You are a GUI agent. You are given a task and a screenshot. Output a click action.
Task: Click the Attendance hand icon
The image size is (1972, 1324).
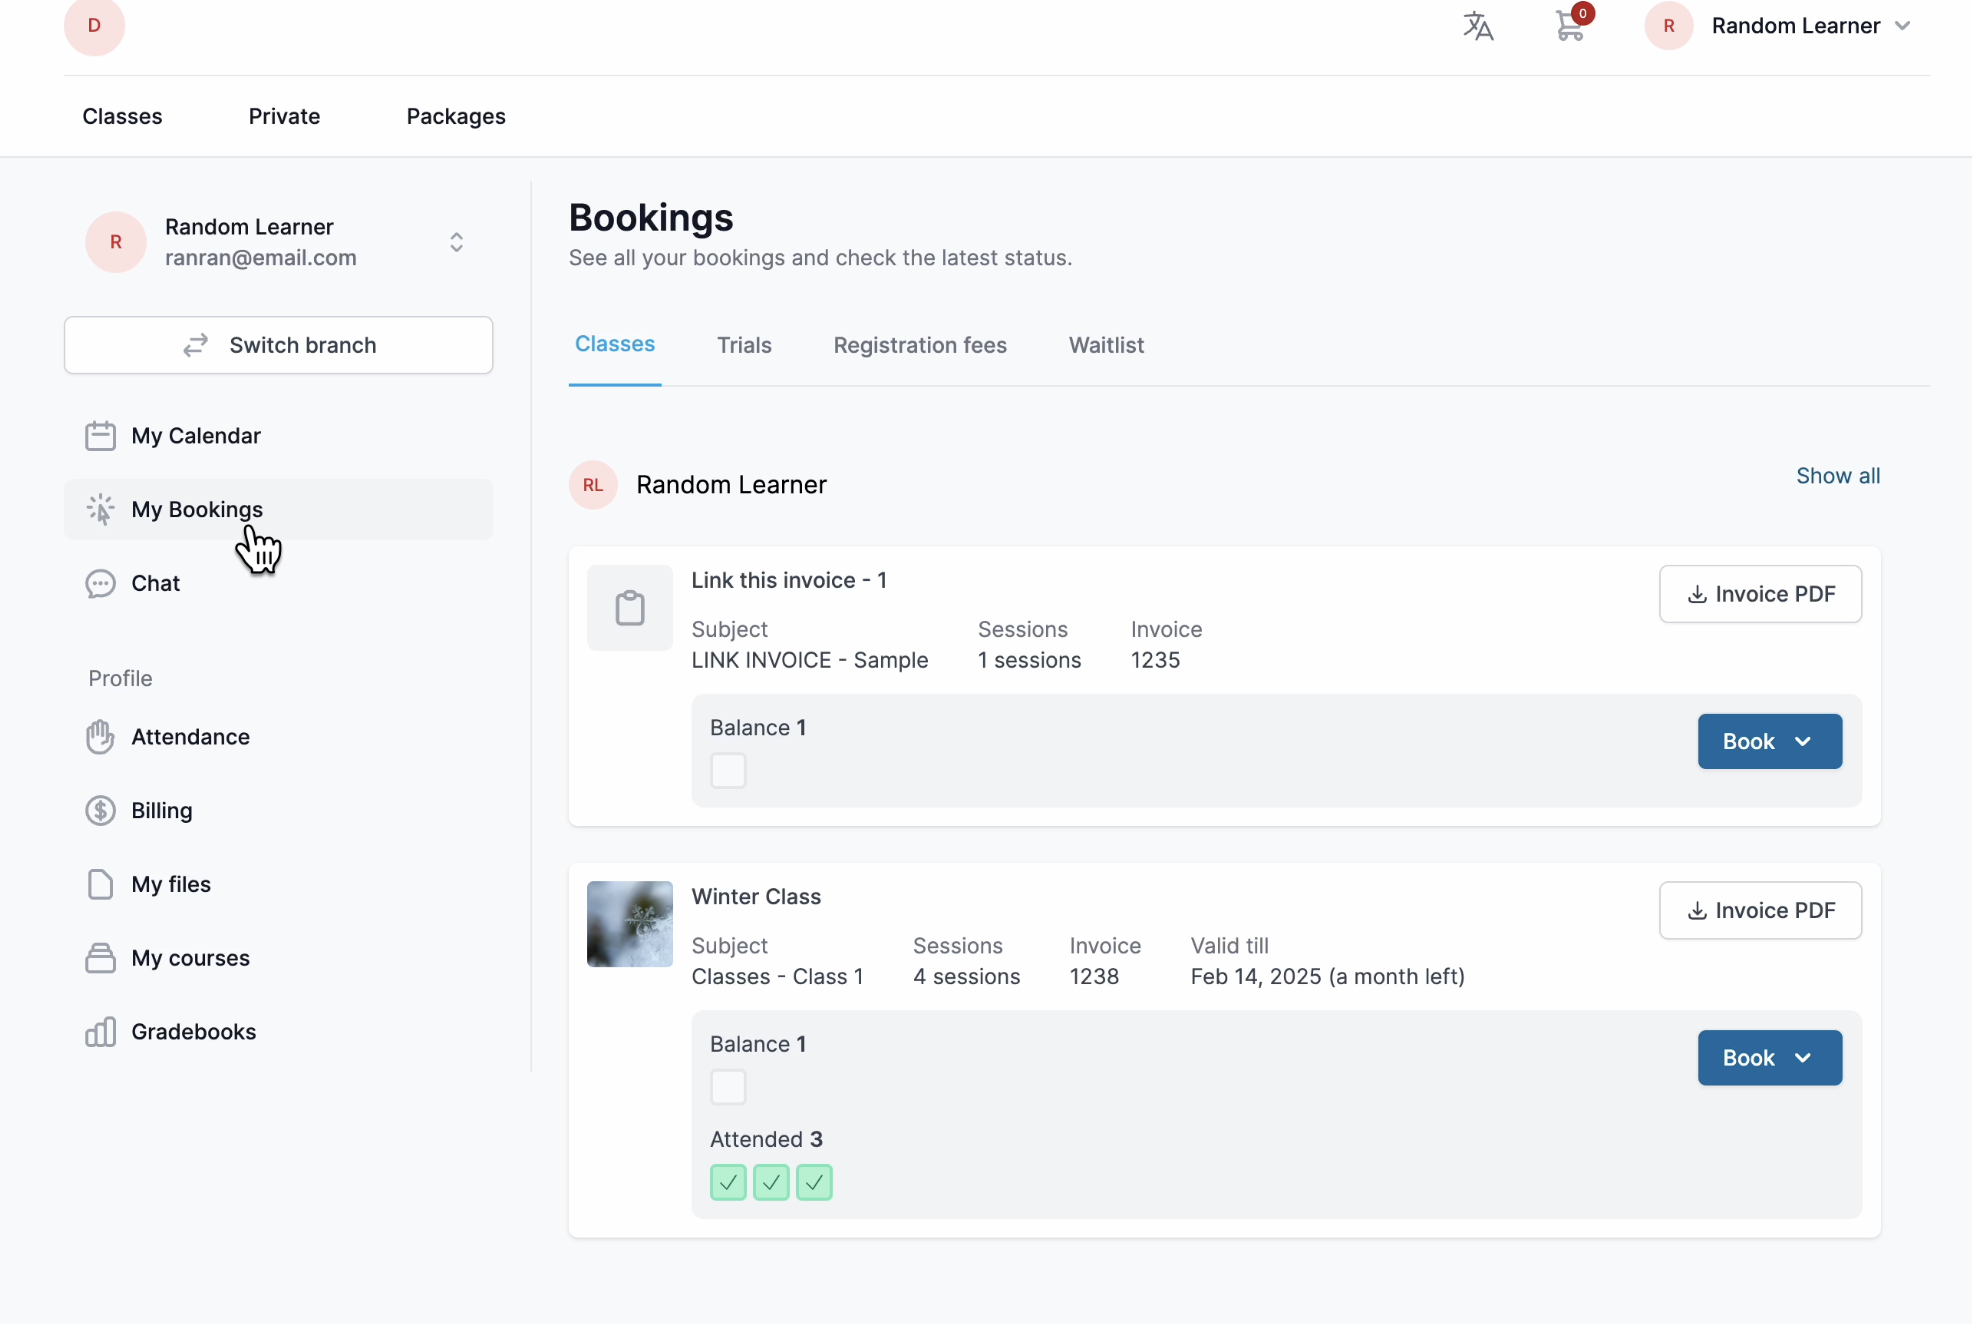pyautogui.click(x=100, y=737)
